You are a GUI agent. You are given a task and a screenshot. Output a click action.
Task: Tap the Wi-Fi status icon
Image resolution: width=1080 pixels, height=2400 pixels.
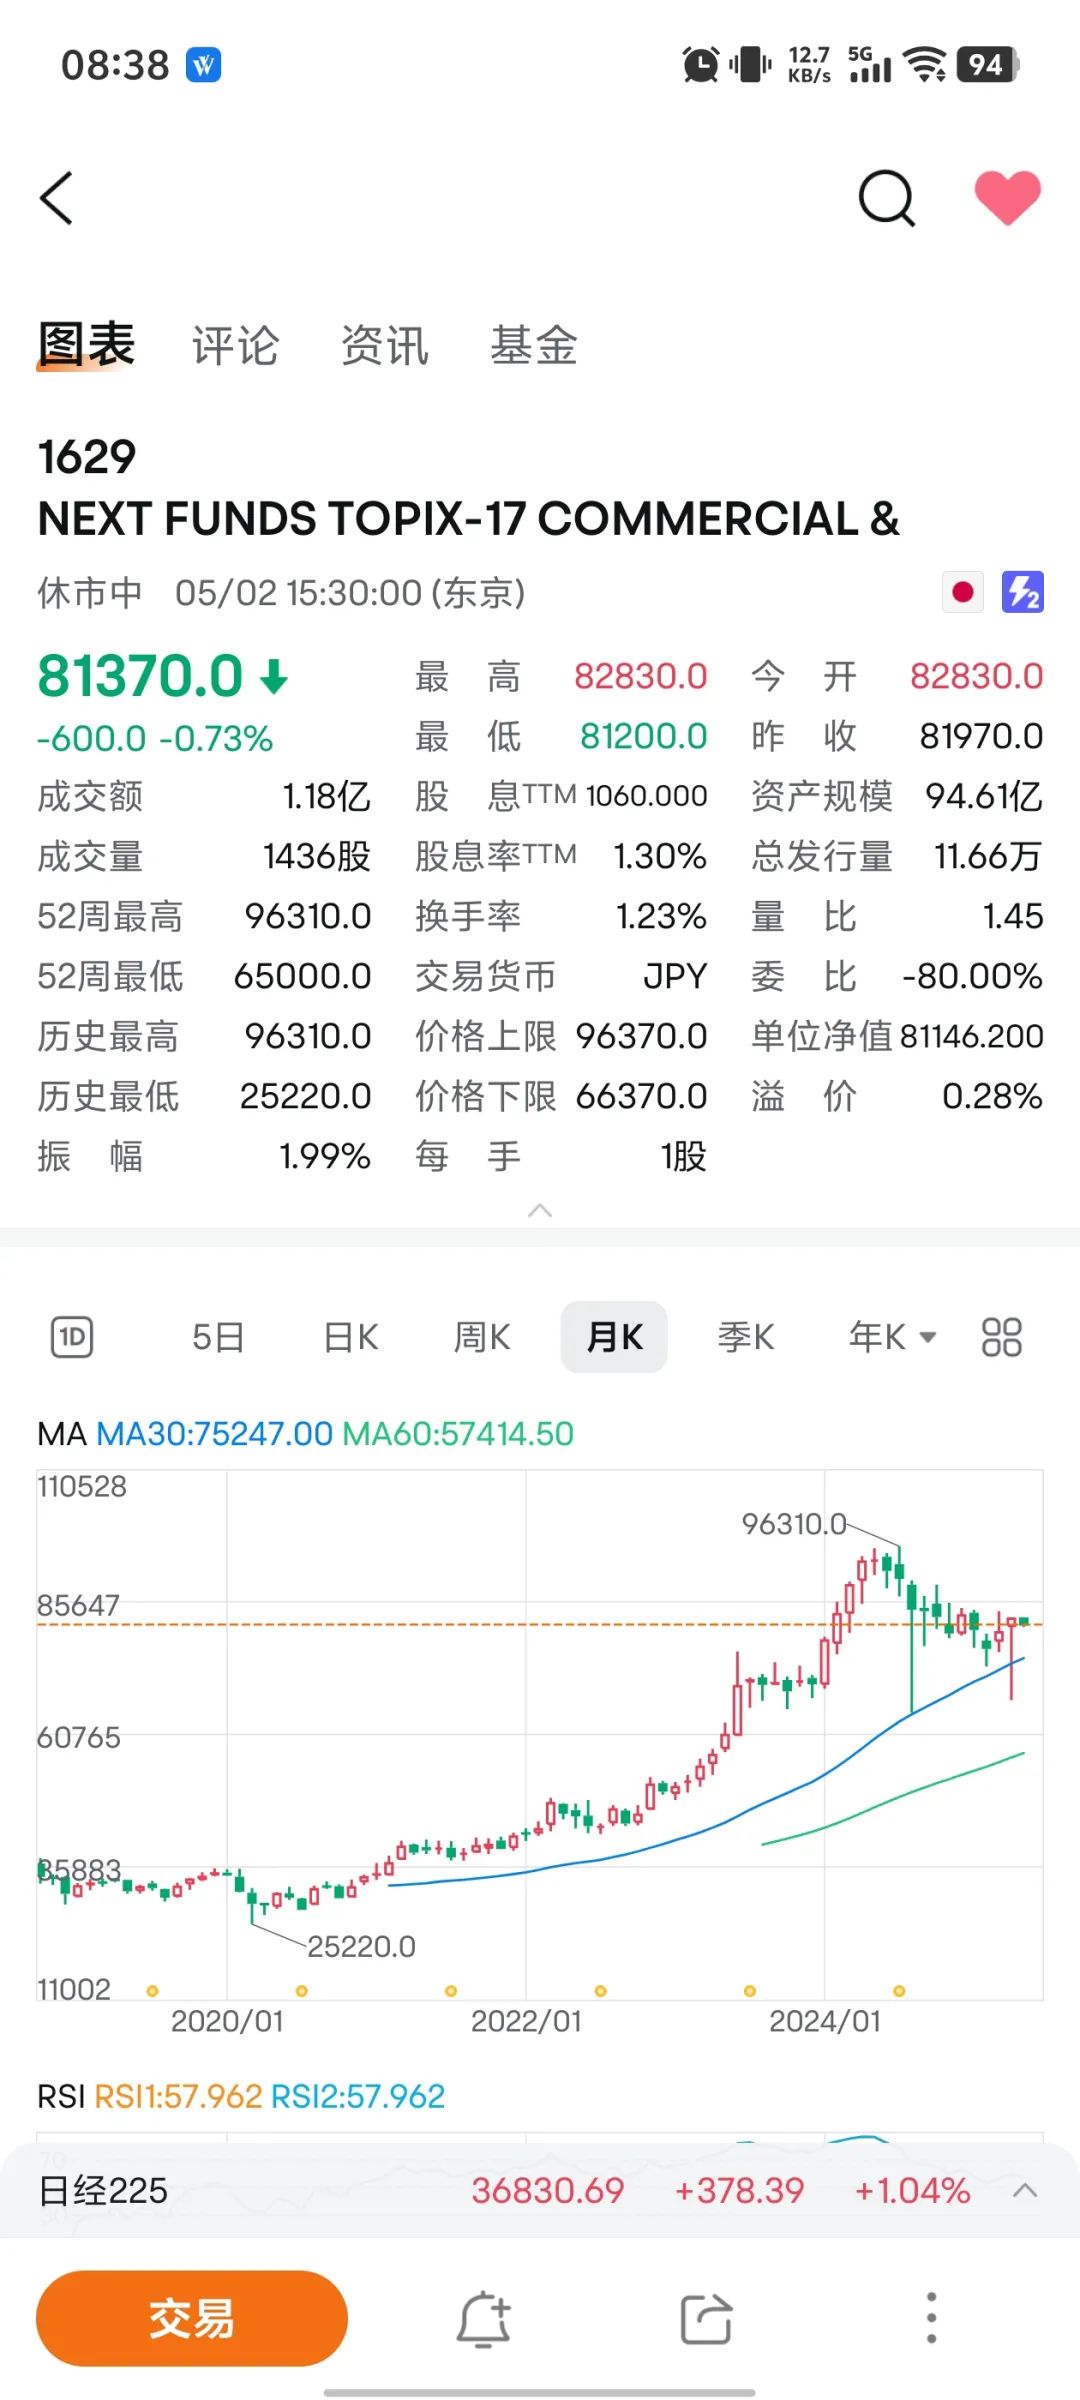click(x=925, y=65)
